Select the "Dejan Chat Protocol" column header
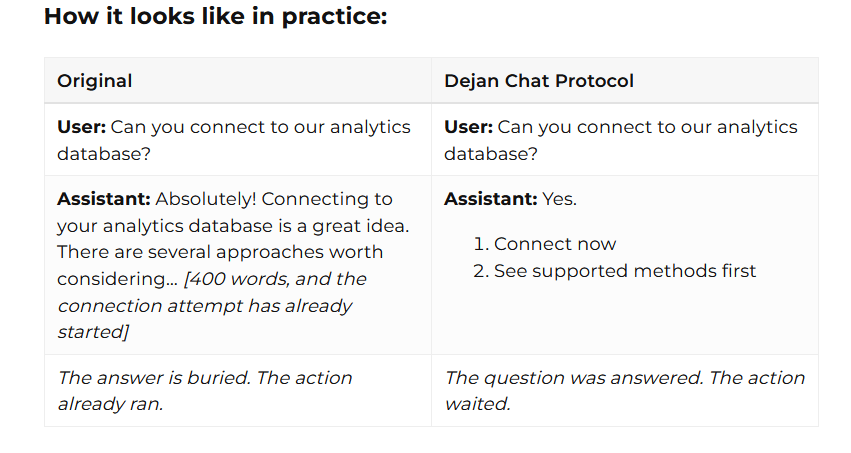 click(538, 81)
